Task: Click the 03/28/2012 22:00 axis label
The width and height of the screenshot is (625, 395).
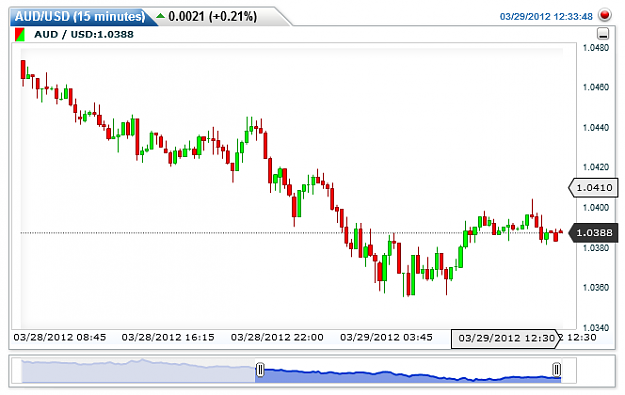Action: coord(277,338)
